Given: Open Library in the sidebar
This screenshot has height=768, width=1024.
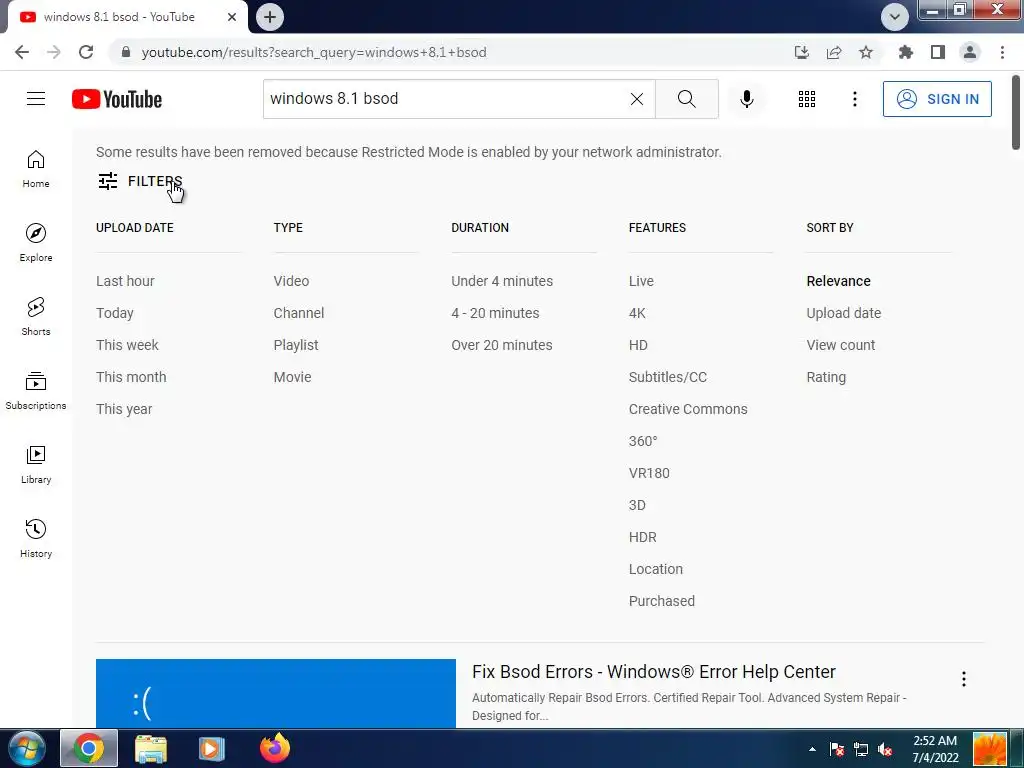Looking at the screenshot, I should pos(36,464).
